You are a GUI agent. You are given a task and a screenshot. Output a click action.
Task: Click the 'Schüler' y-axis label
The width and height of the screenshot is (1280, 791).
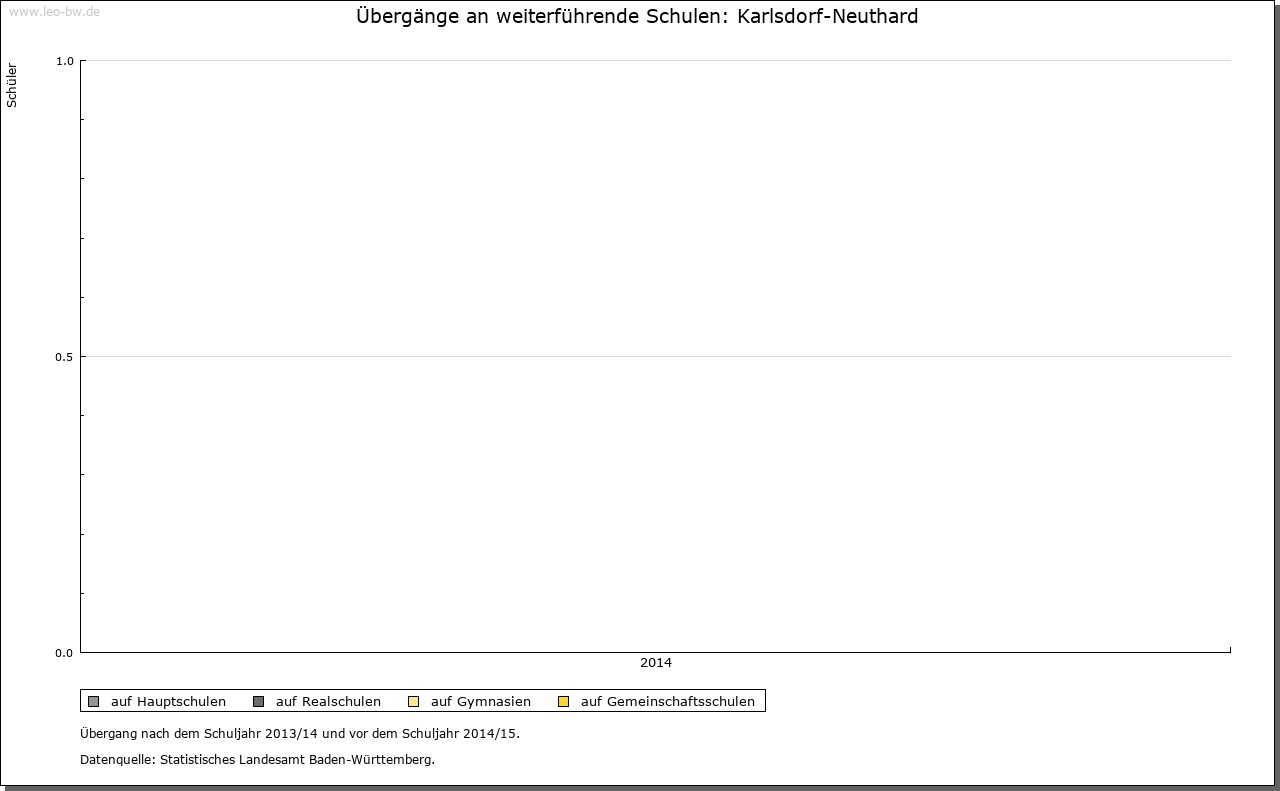12,85
